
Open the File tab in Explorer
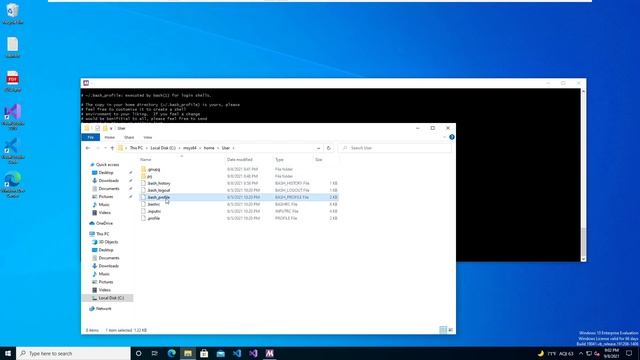[x=91, y=138]
